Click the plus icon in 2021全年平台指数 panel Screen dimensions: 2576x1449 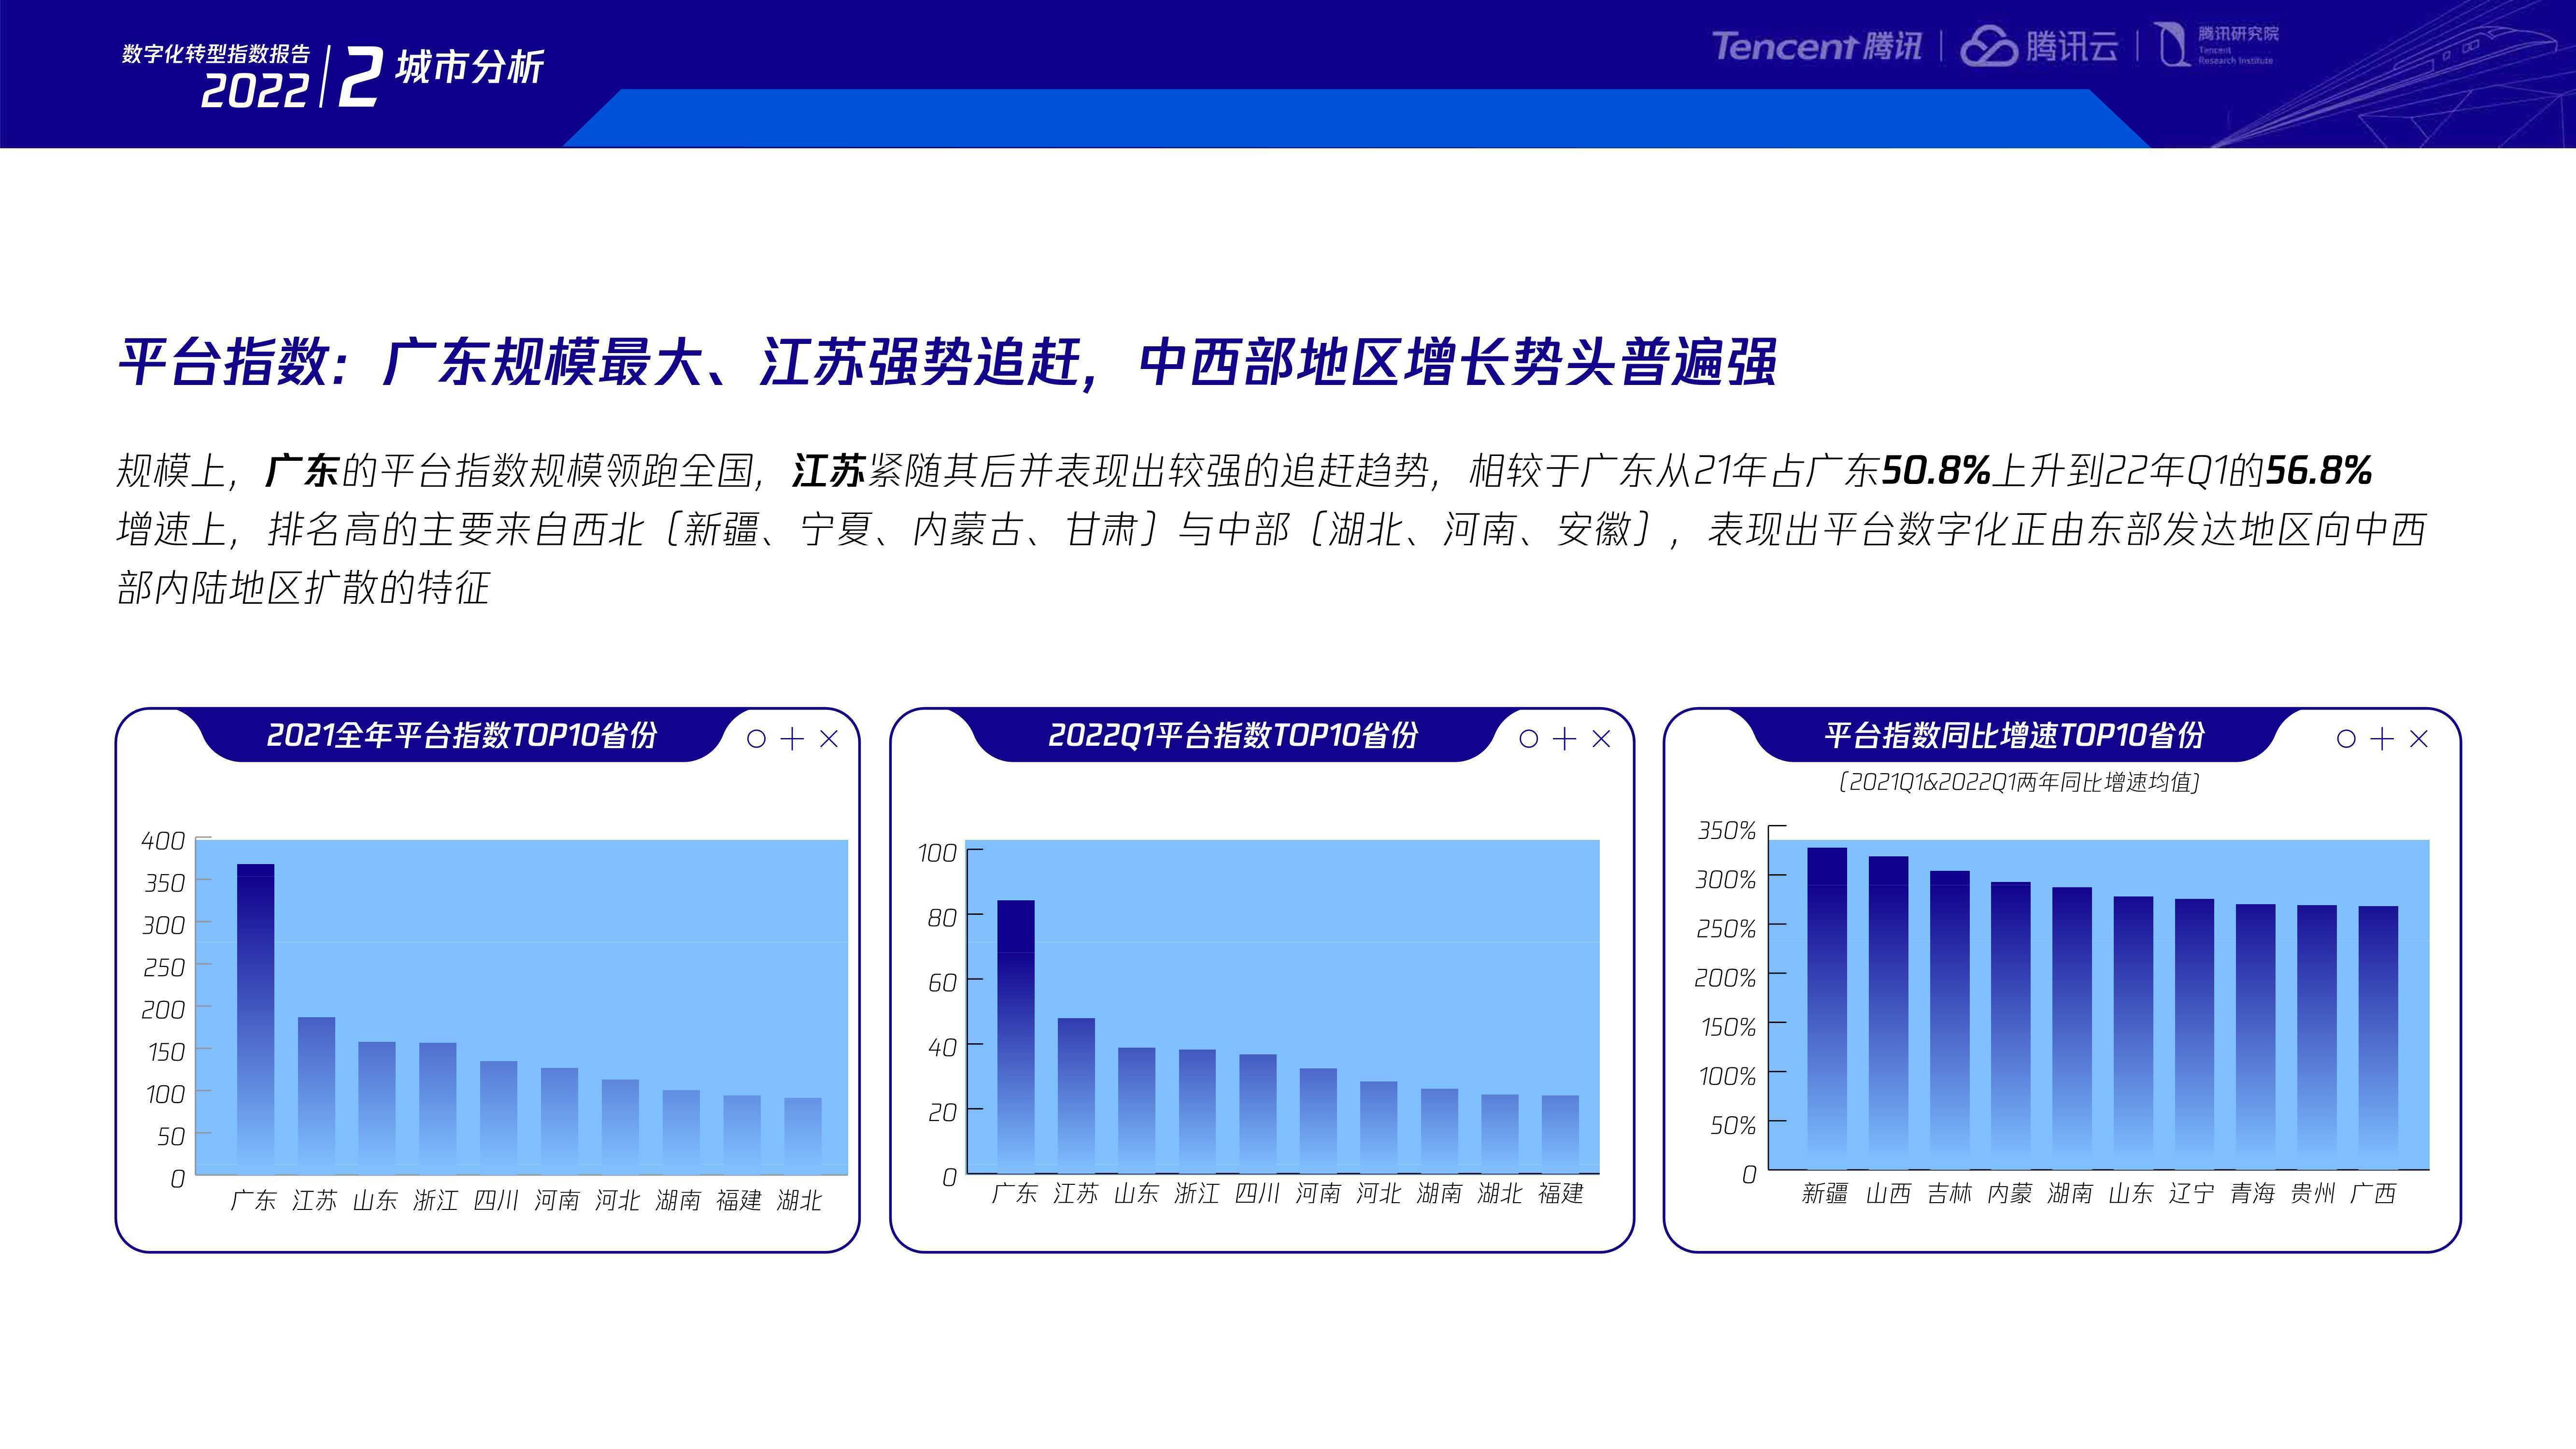[x=792, y=738]
